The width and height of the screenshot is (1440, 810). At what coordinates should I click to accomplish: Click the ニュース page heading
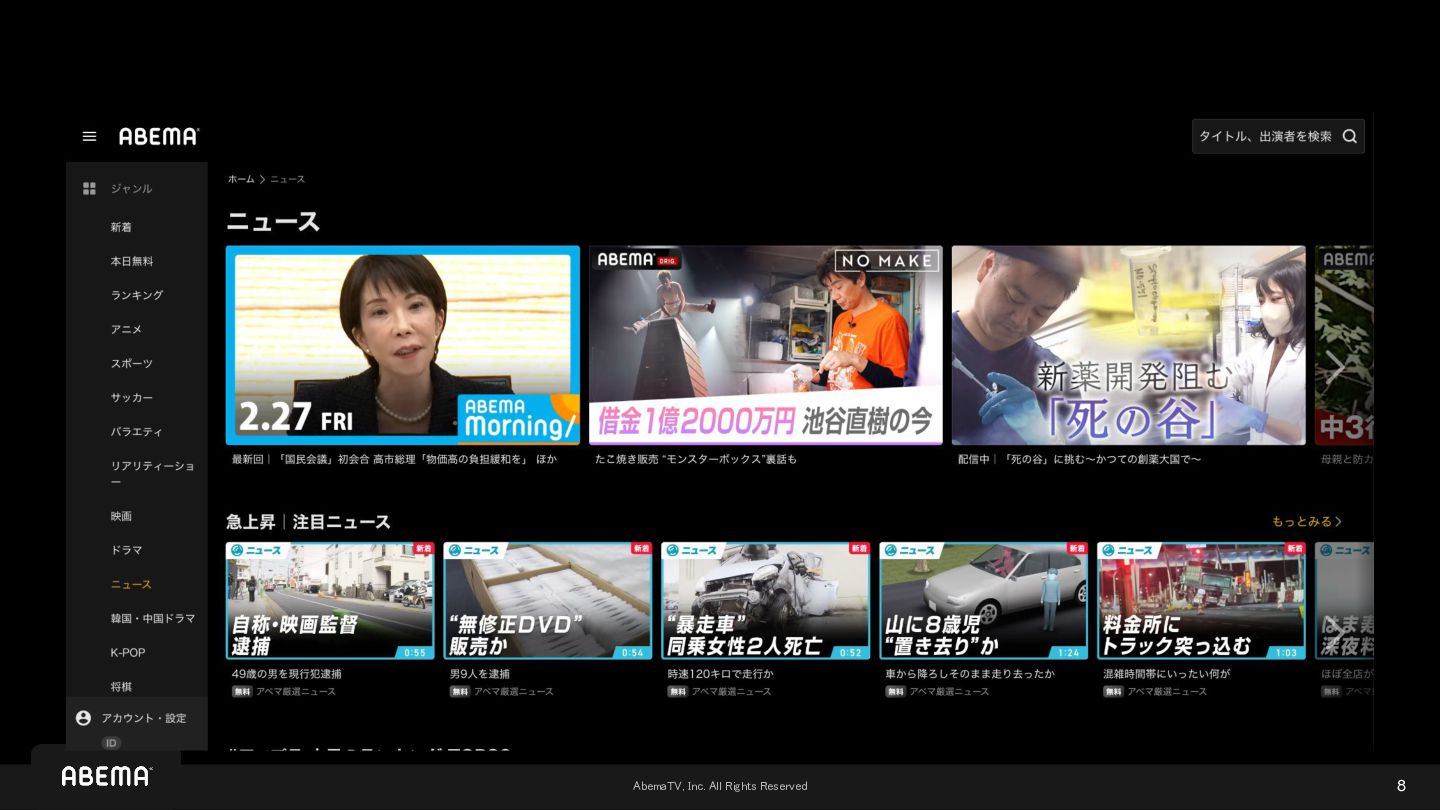pyautogui.click(x=273, y=222)
